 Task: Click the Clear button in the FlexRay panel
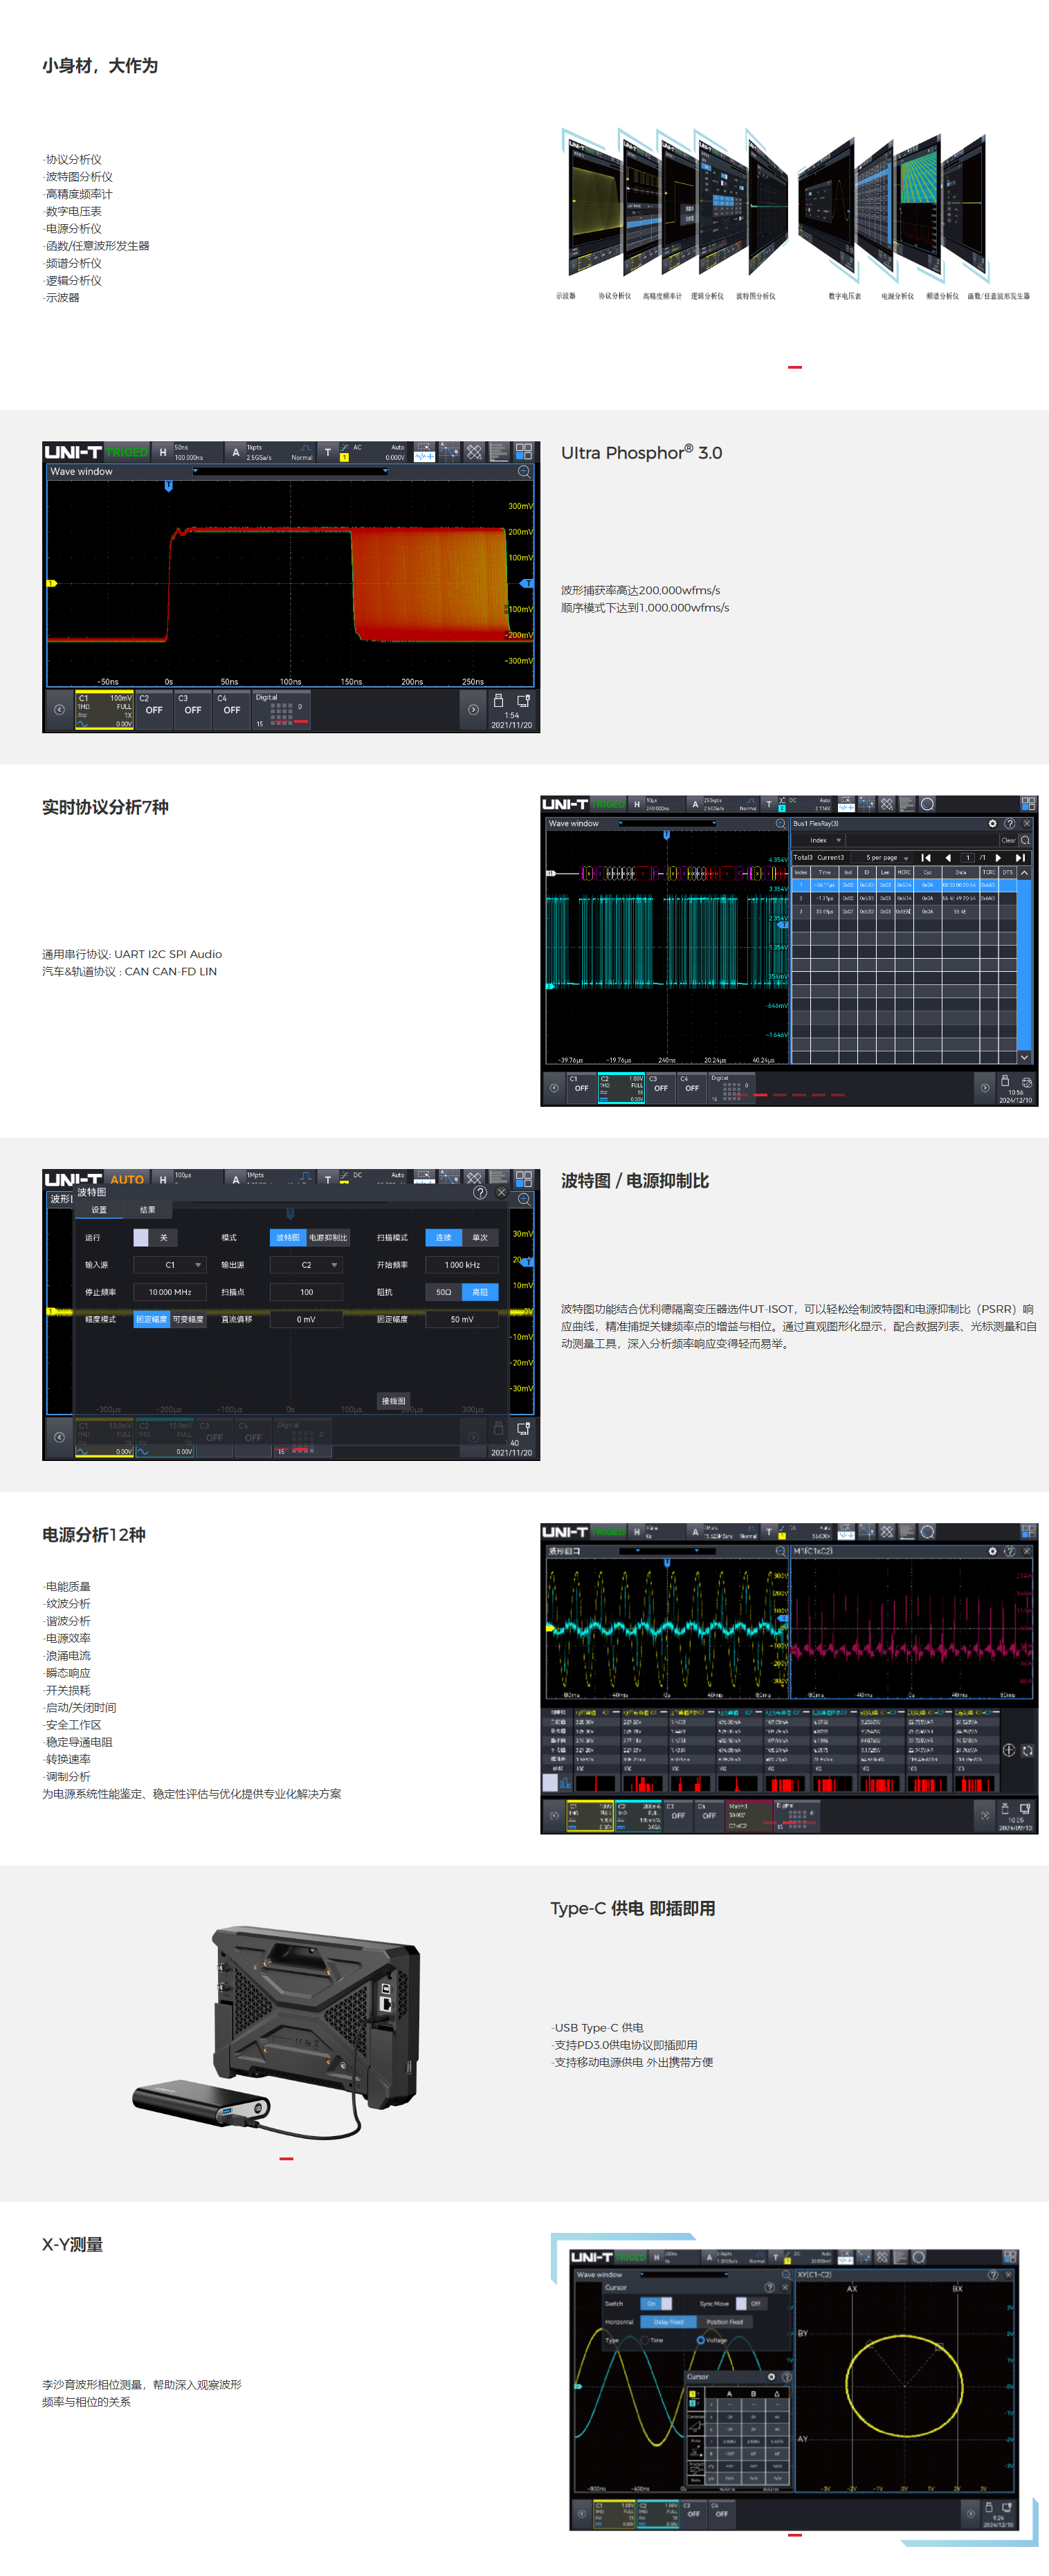[1007, 840]
